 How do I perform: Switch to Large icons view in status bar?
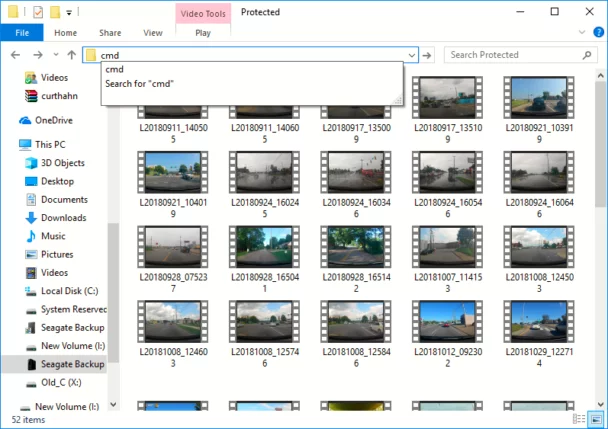tap(596, 419)
